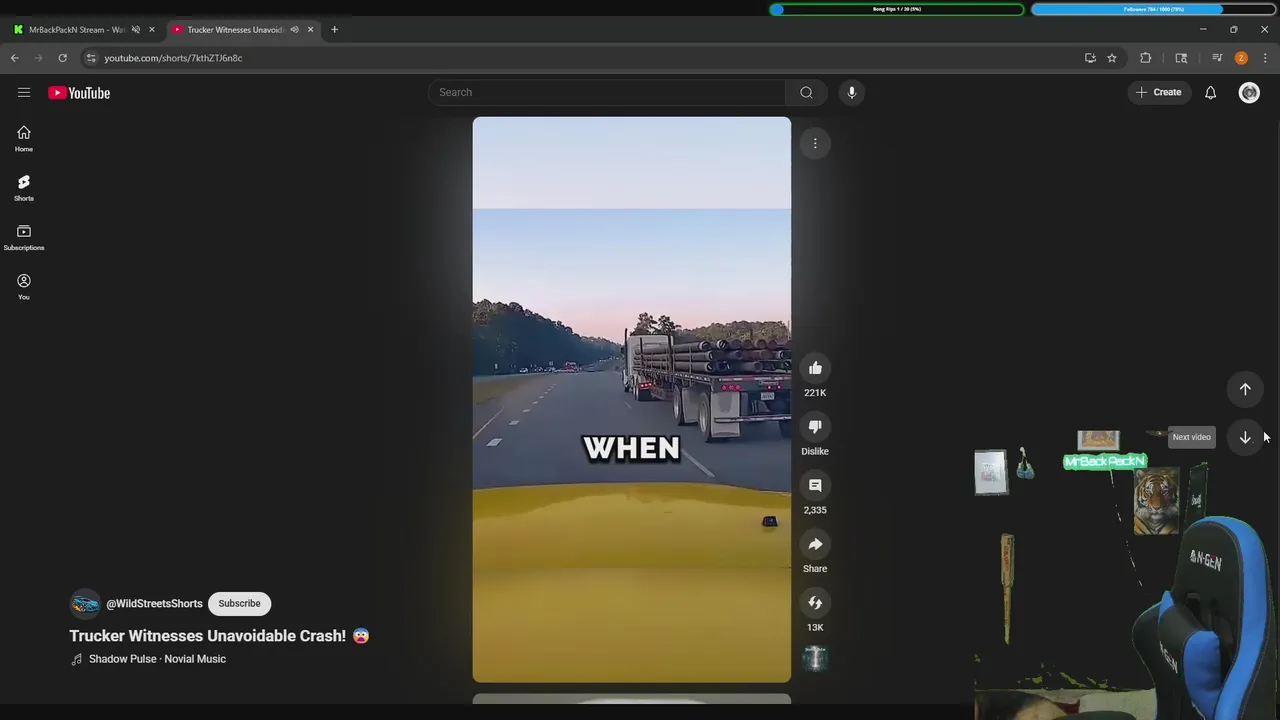Open the sound thumbnail under Remix

(815, 658)
